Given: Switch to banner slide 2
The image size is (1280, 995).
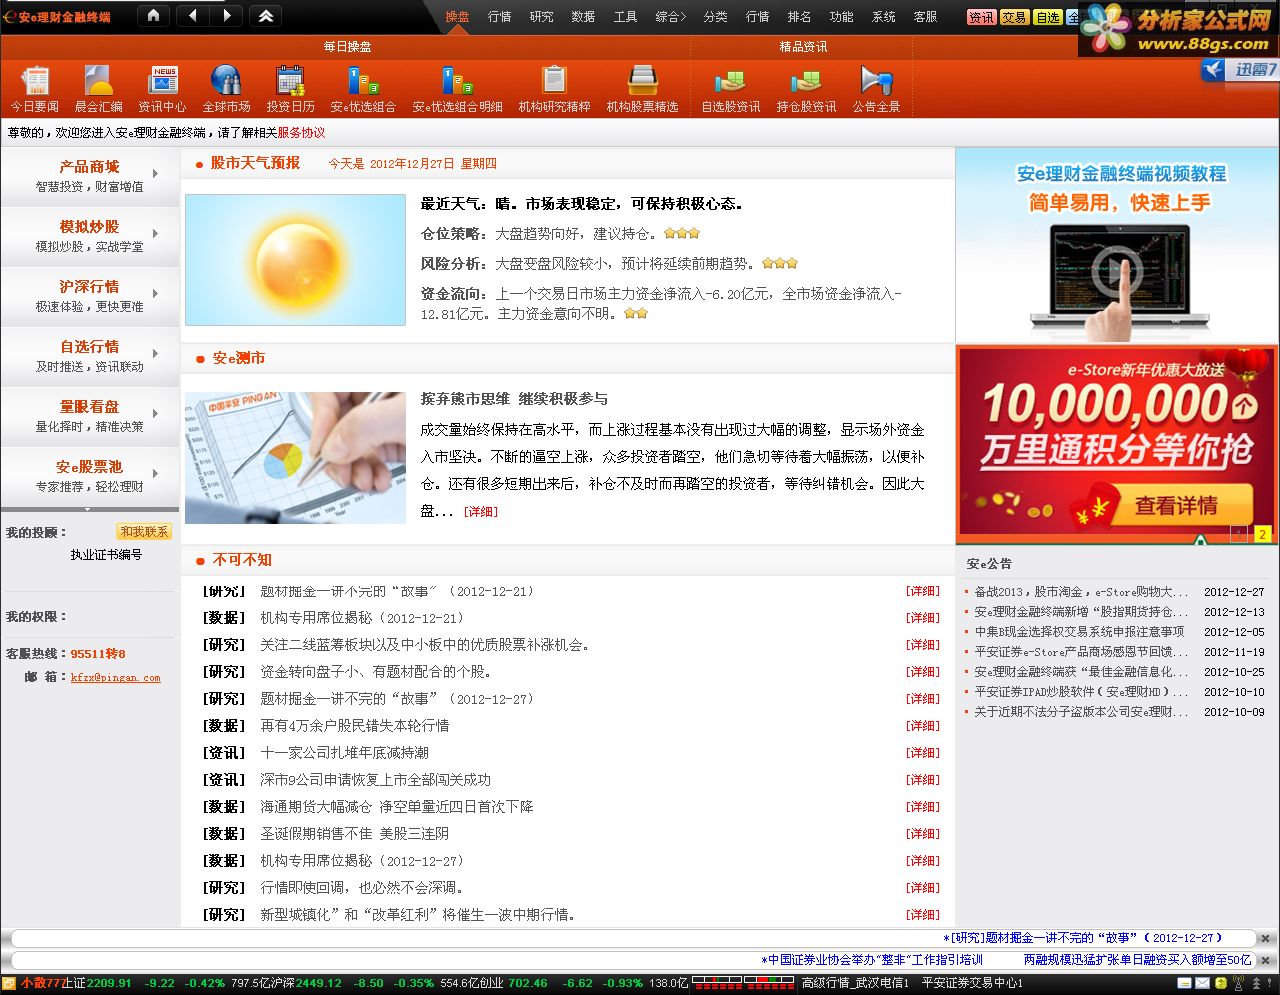Looking at the screenshot, I should [1262, 535].
